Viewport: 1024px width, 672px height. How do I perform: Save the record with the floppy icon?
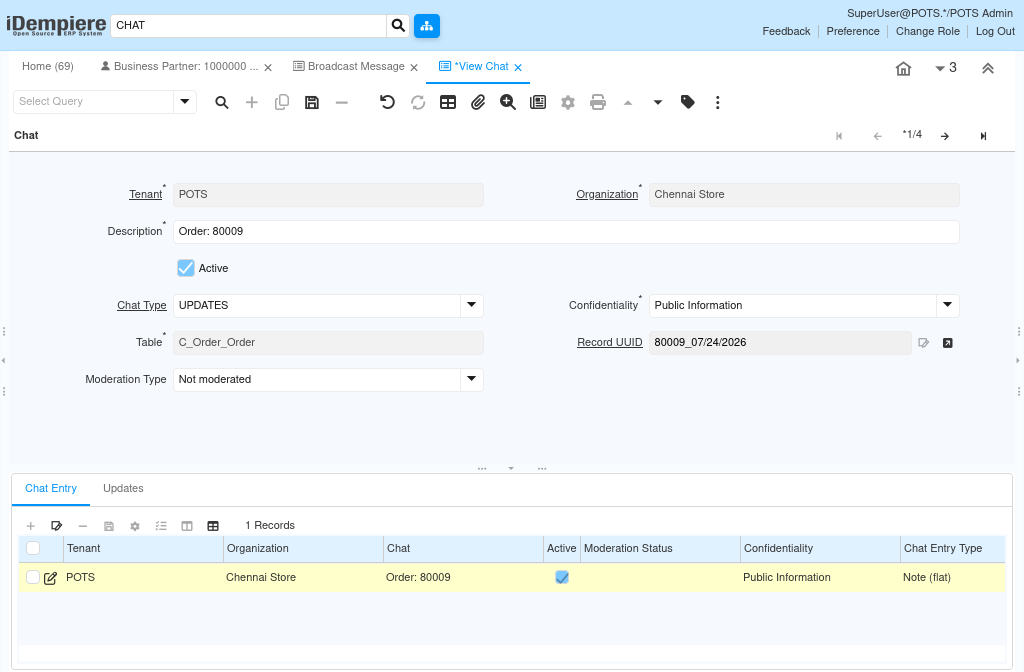pyautogui.click(x=312, y=103)
